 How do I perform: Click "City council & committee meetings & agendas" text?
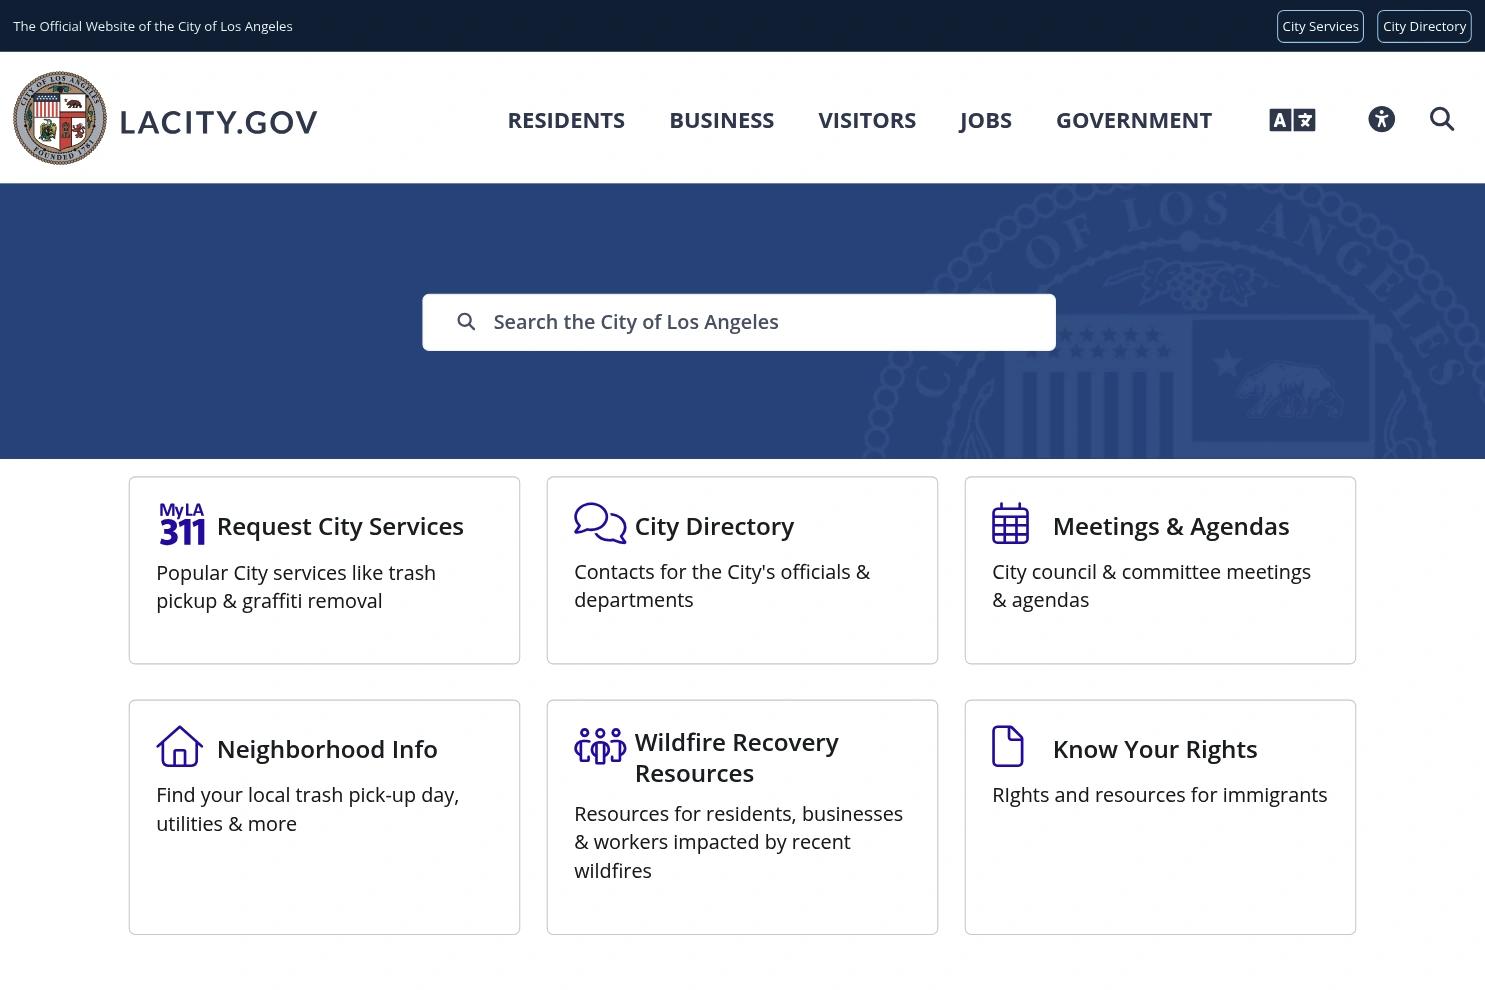pos(1151,586)
